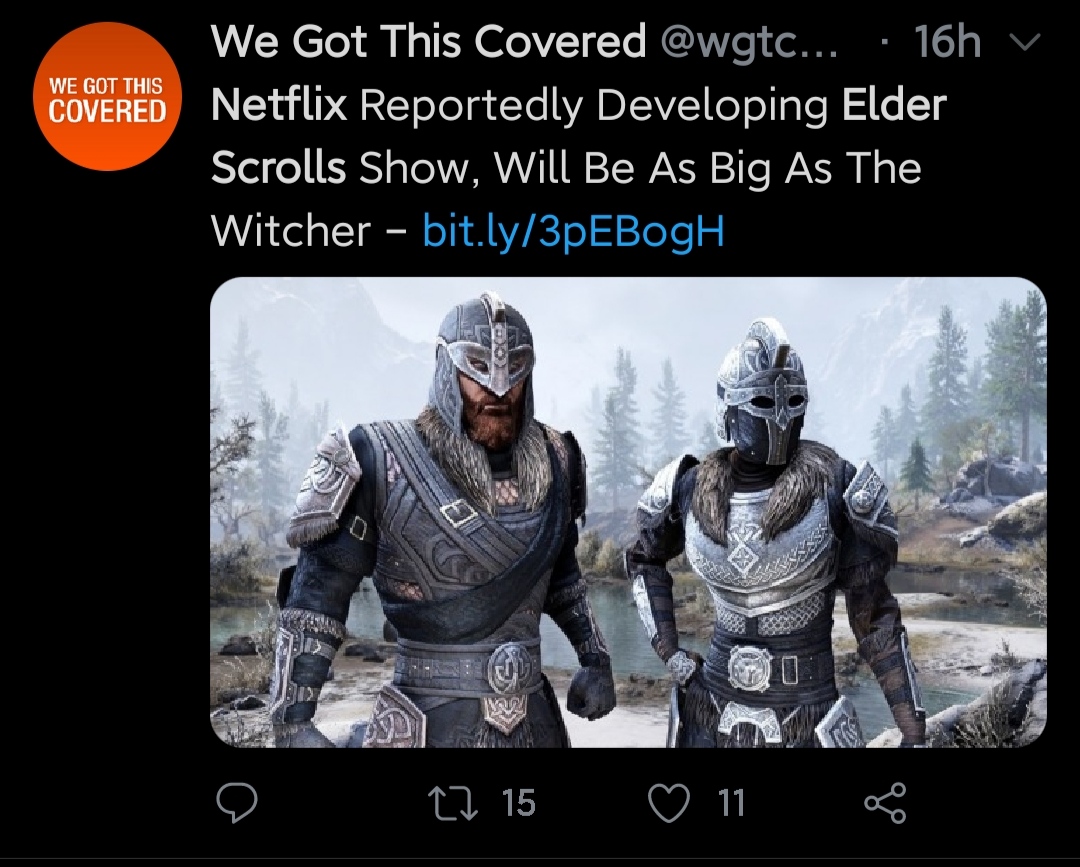Open the @wgtc... handle
Viewport: 1080px width, 867px height.
pyautogui.click(x=749, y=44)
